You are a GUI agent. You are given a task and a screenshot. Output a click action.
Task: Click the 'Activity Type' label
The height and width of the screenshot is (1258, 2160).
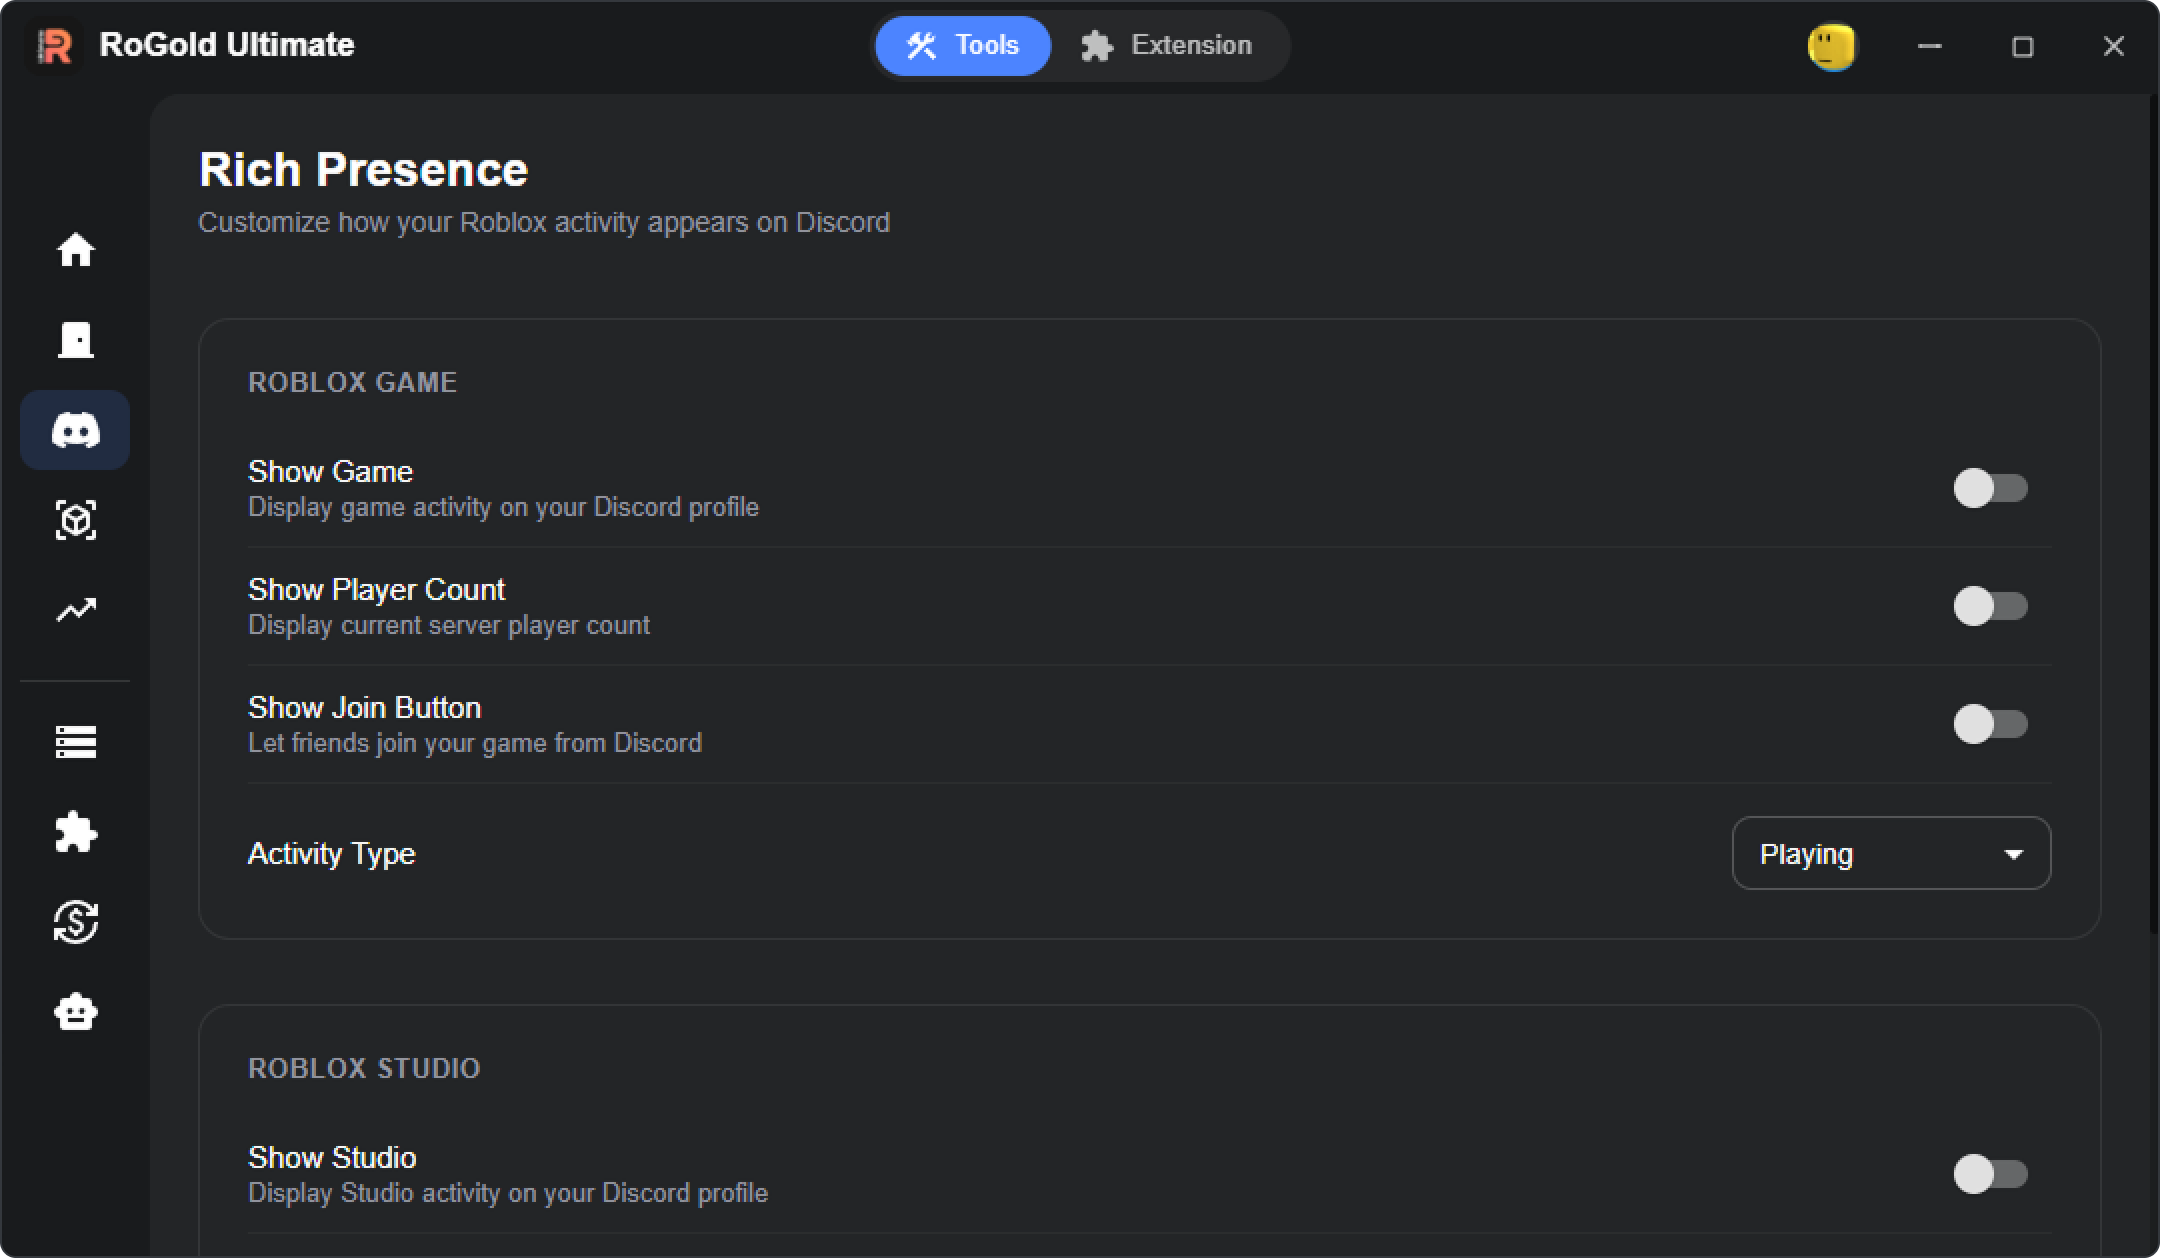coord(331,853)
